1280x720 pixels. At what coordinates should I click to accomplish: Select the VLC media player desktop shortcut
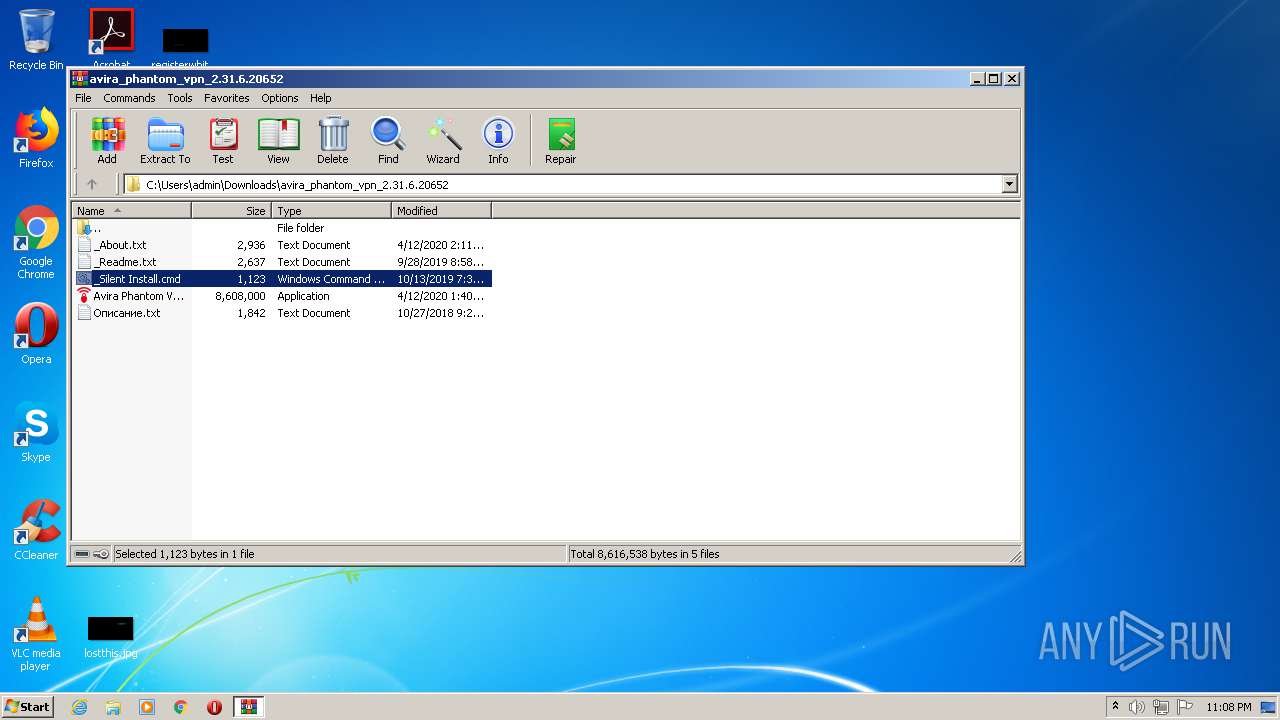(x=36, y=634)
